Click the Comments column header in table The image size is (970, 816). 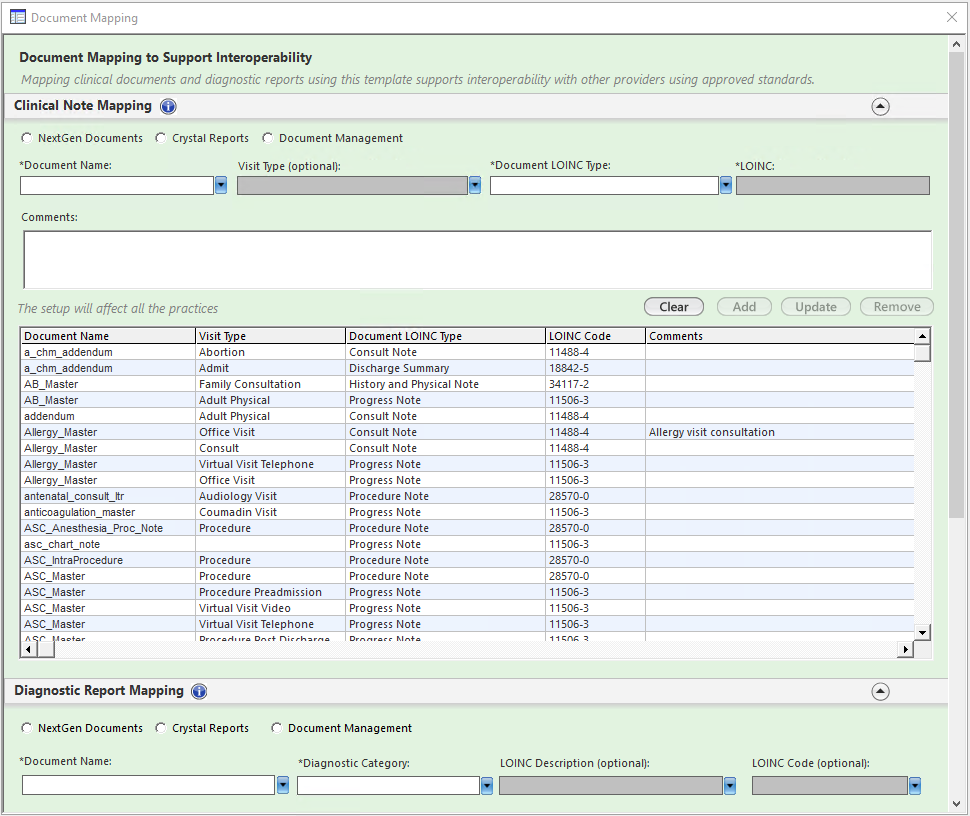click(x=780, y=336)
